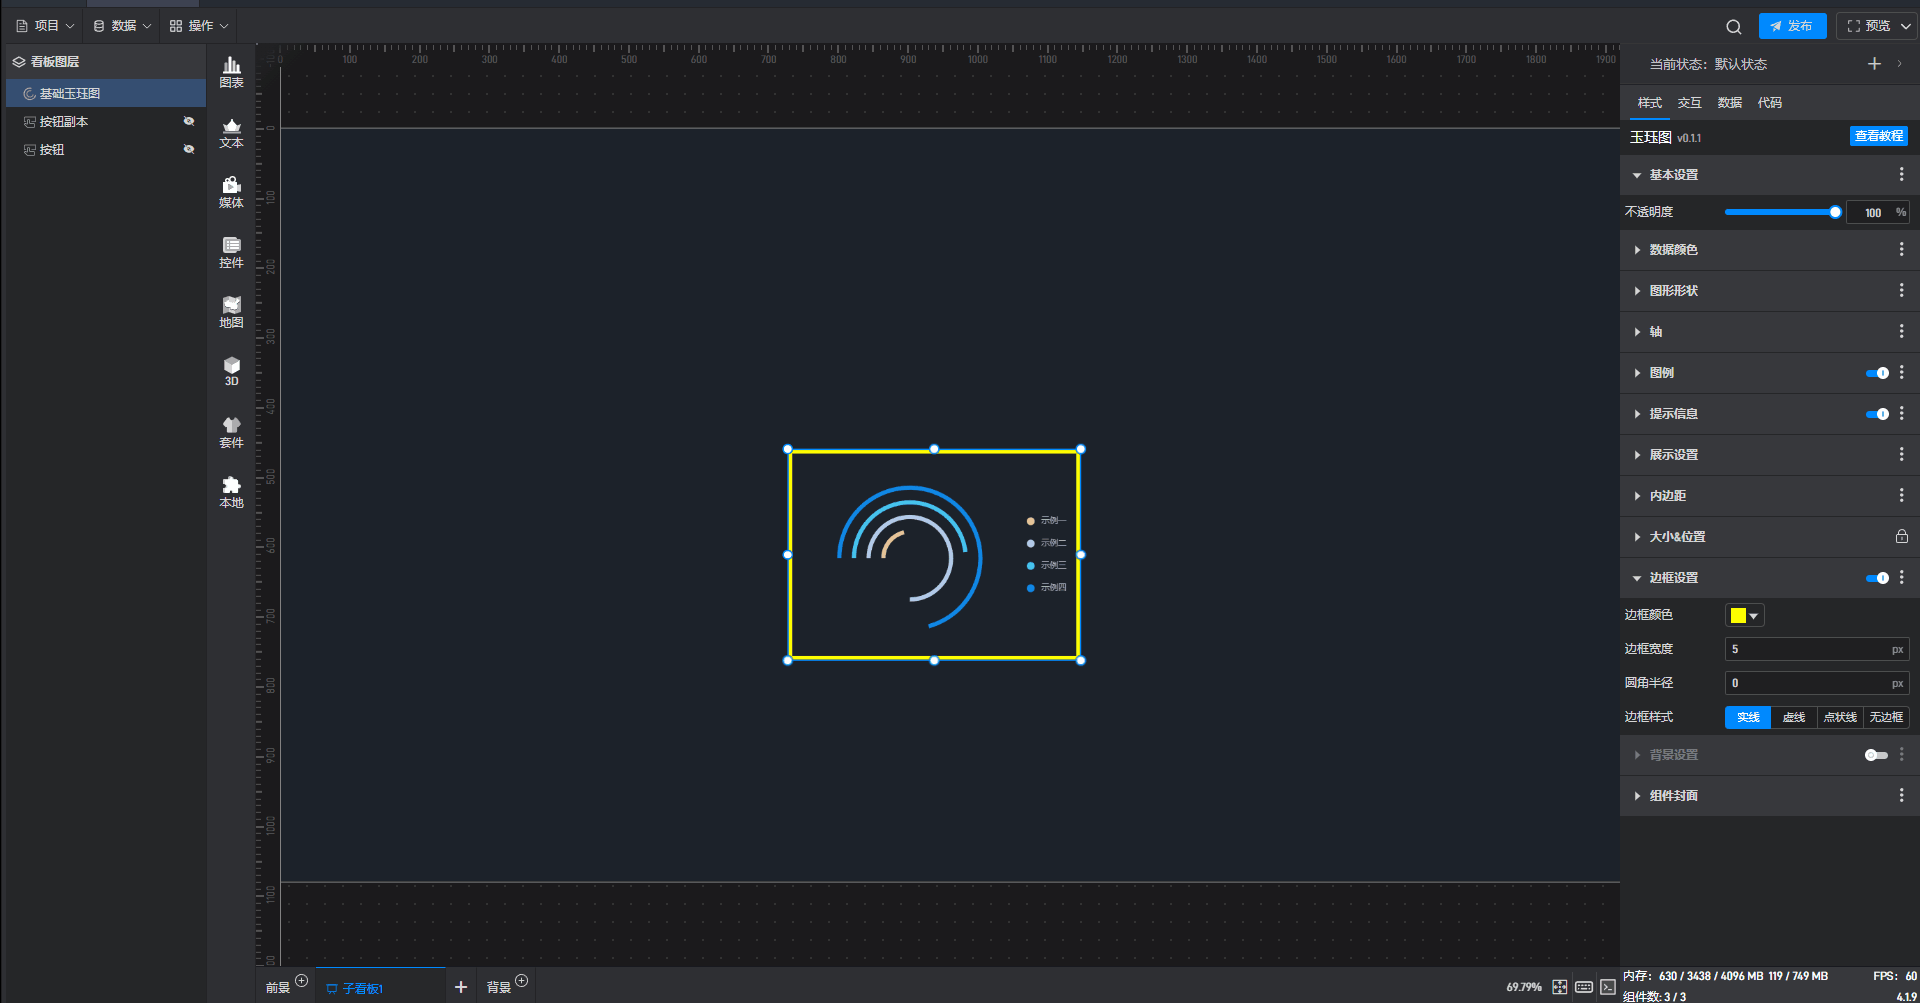Toggle the 图例 legend switch
The height and width of the screenshot is (1003, 1920).
pyautogui.click(x=1877, y=373)
